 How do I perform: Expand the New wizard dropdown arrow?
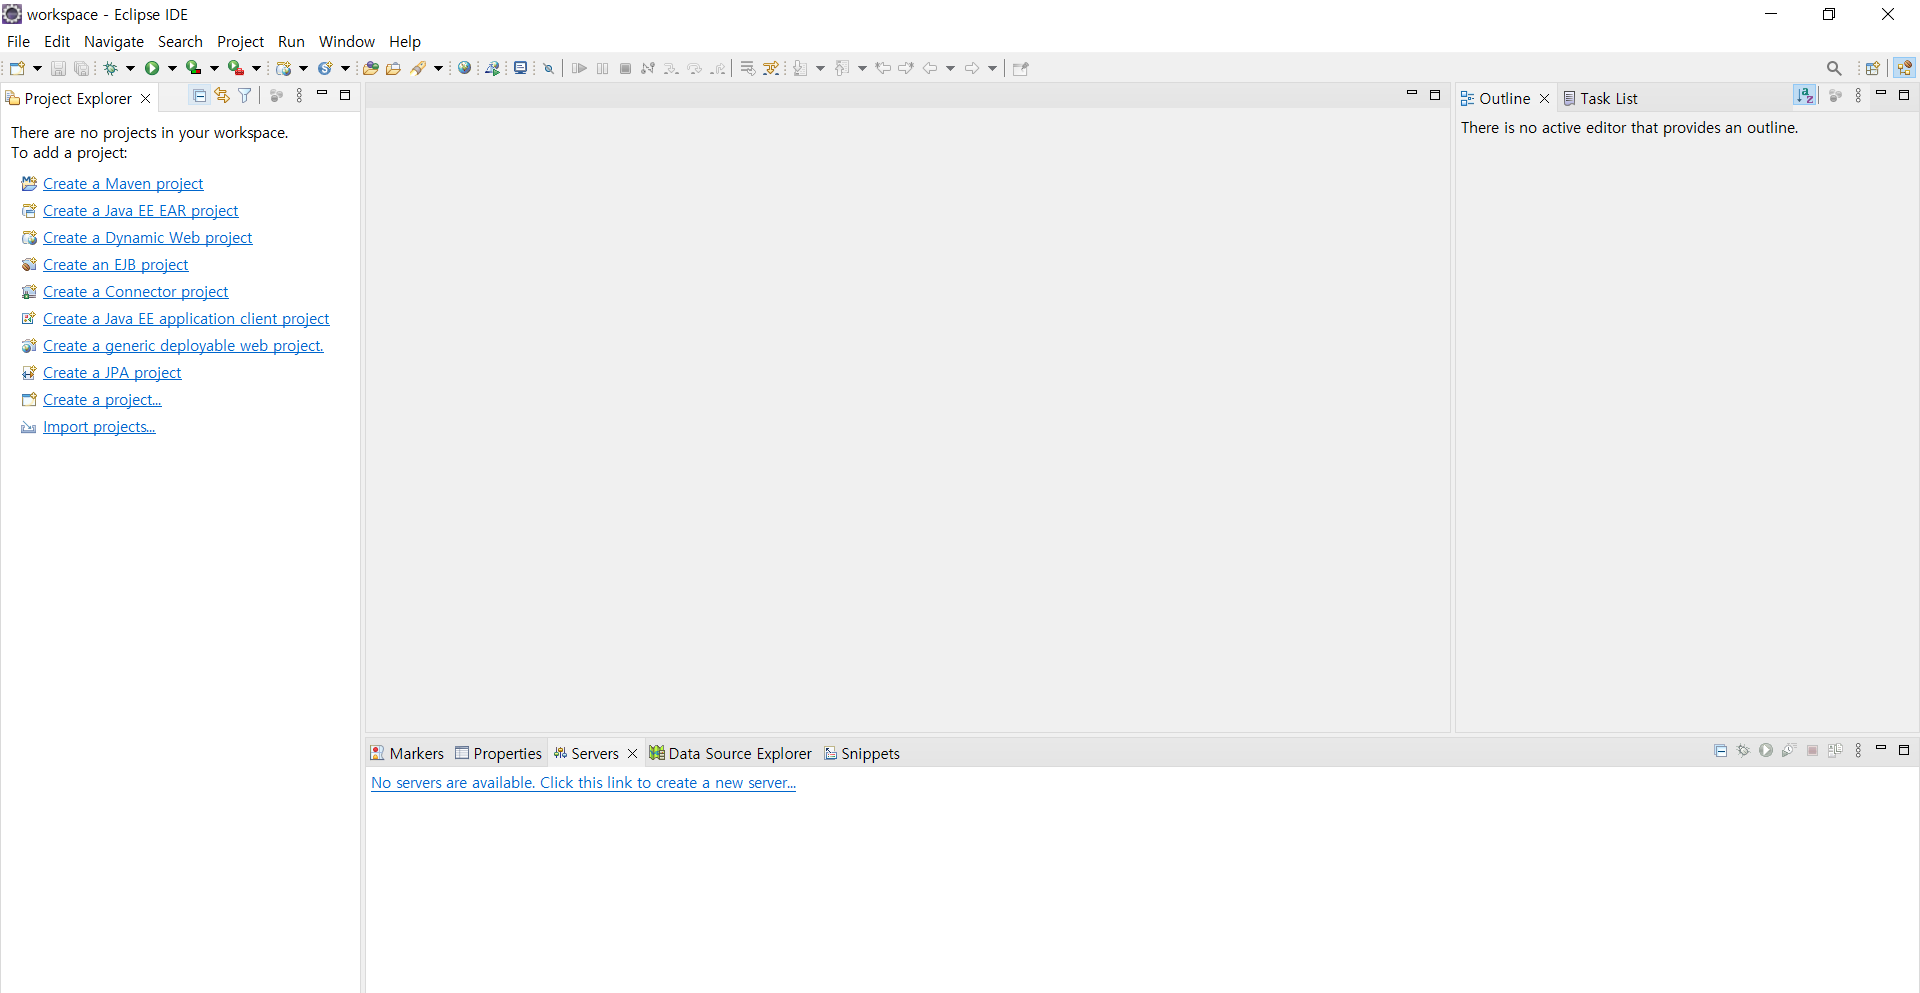click(37, 68)
